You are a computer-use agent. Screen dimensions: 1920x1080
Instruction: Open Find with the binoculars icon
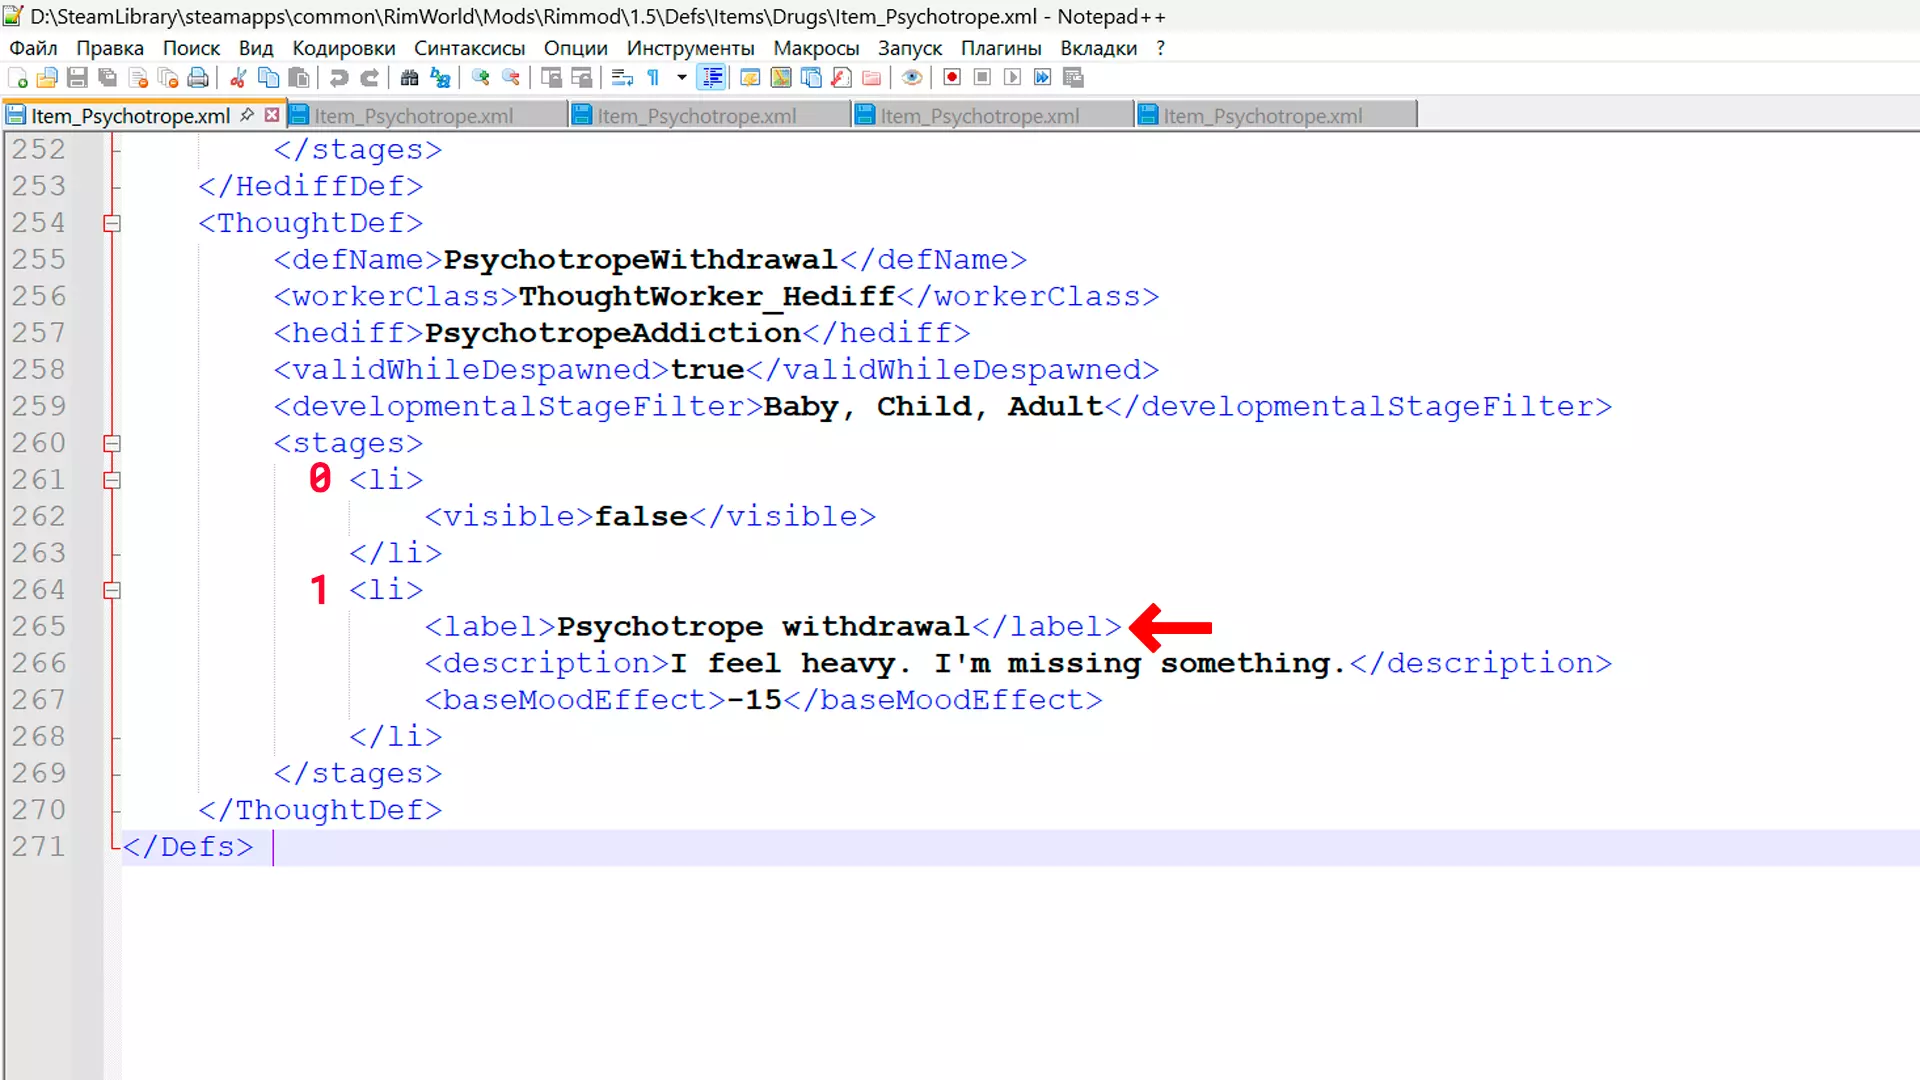click(x=409, y=78)
